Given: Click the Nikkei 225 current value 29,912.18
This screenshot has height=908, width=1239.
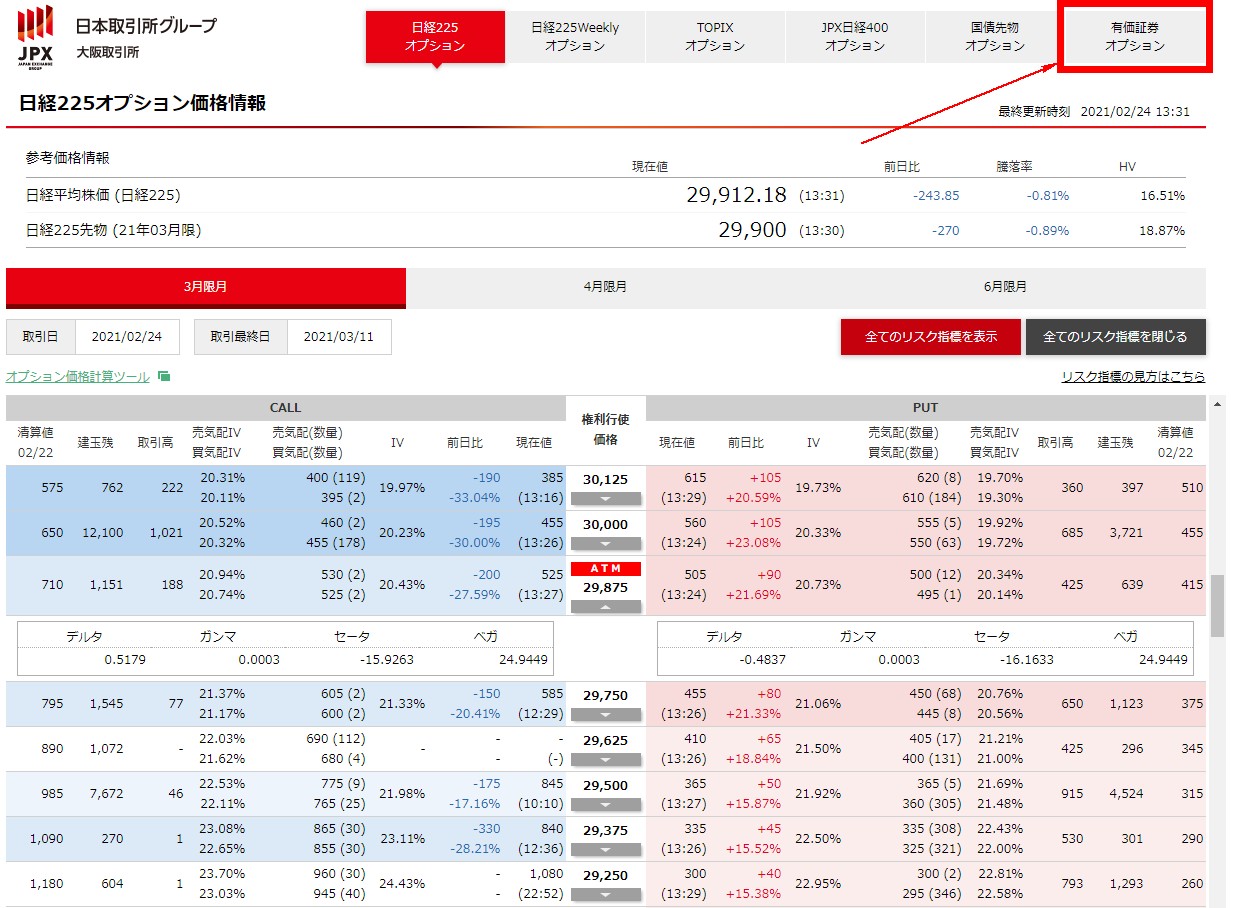Looking at the screenshot, I should tap(737, 195).
